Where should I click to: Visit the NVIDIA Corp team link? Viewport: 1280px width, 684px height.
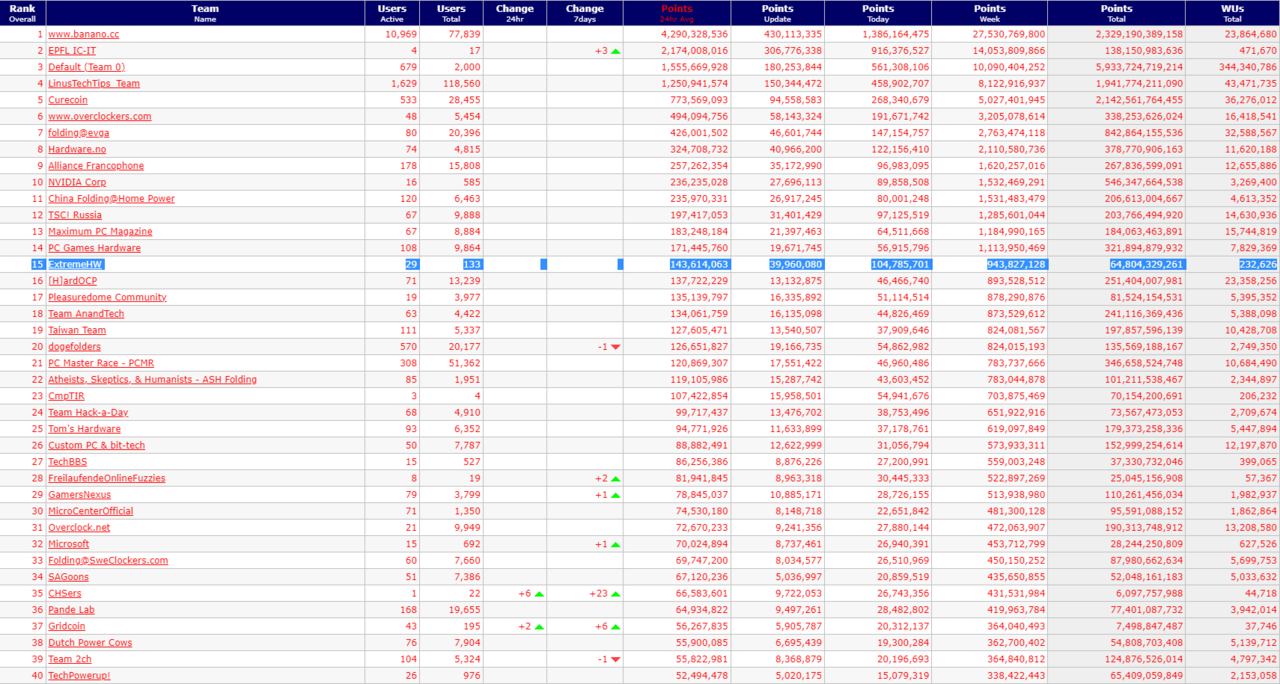point(77,183)
